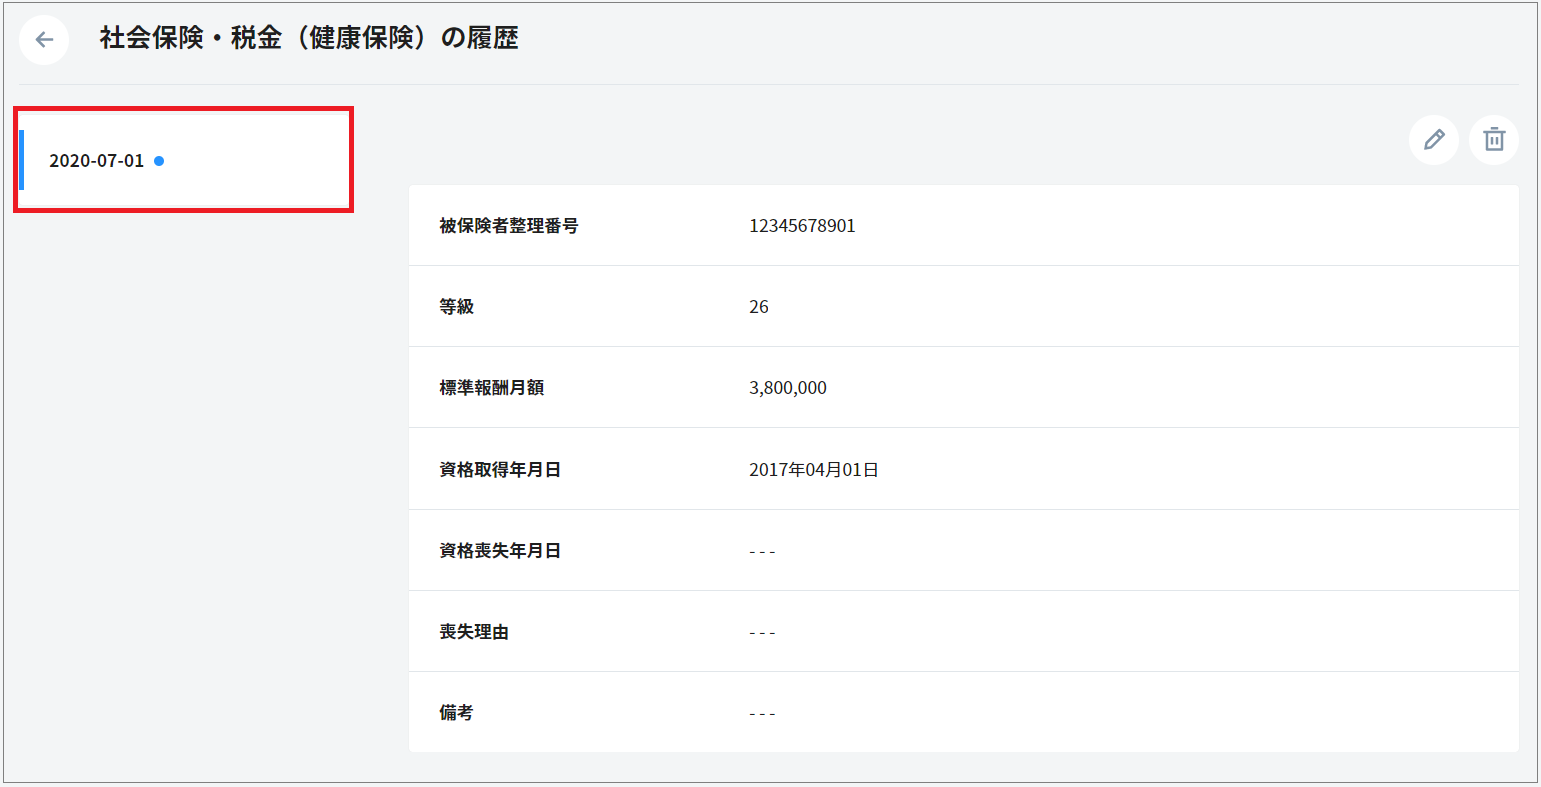
Task: Click the date 2017年04月01日
Action: click(814, 469)
